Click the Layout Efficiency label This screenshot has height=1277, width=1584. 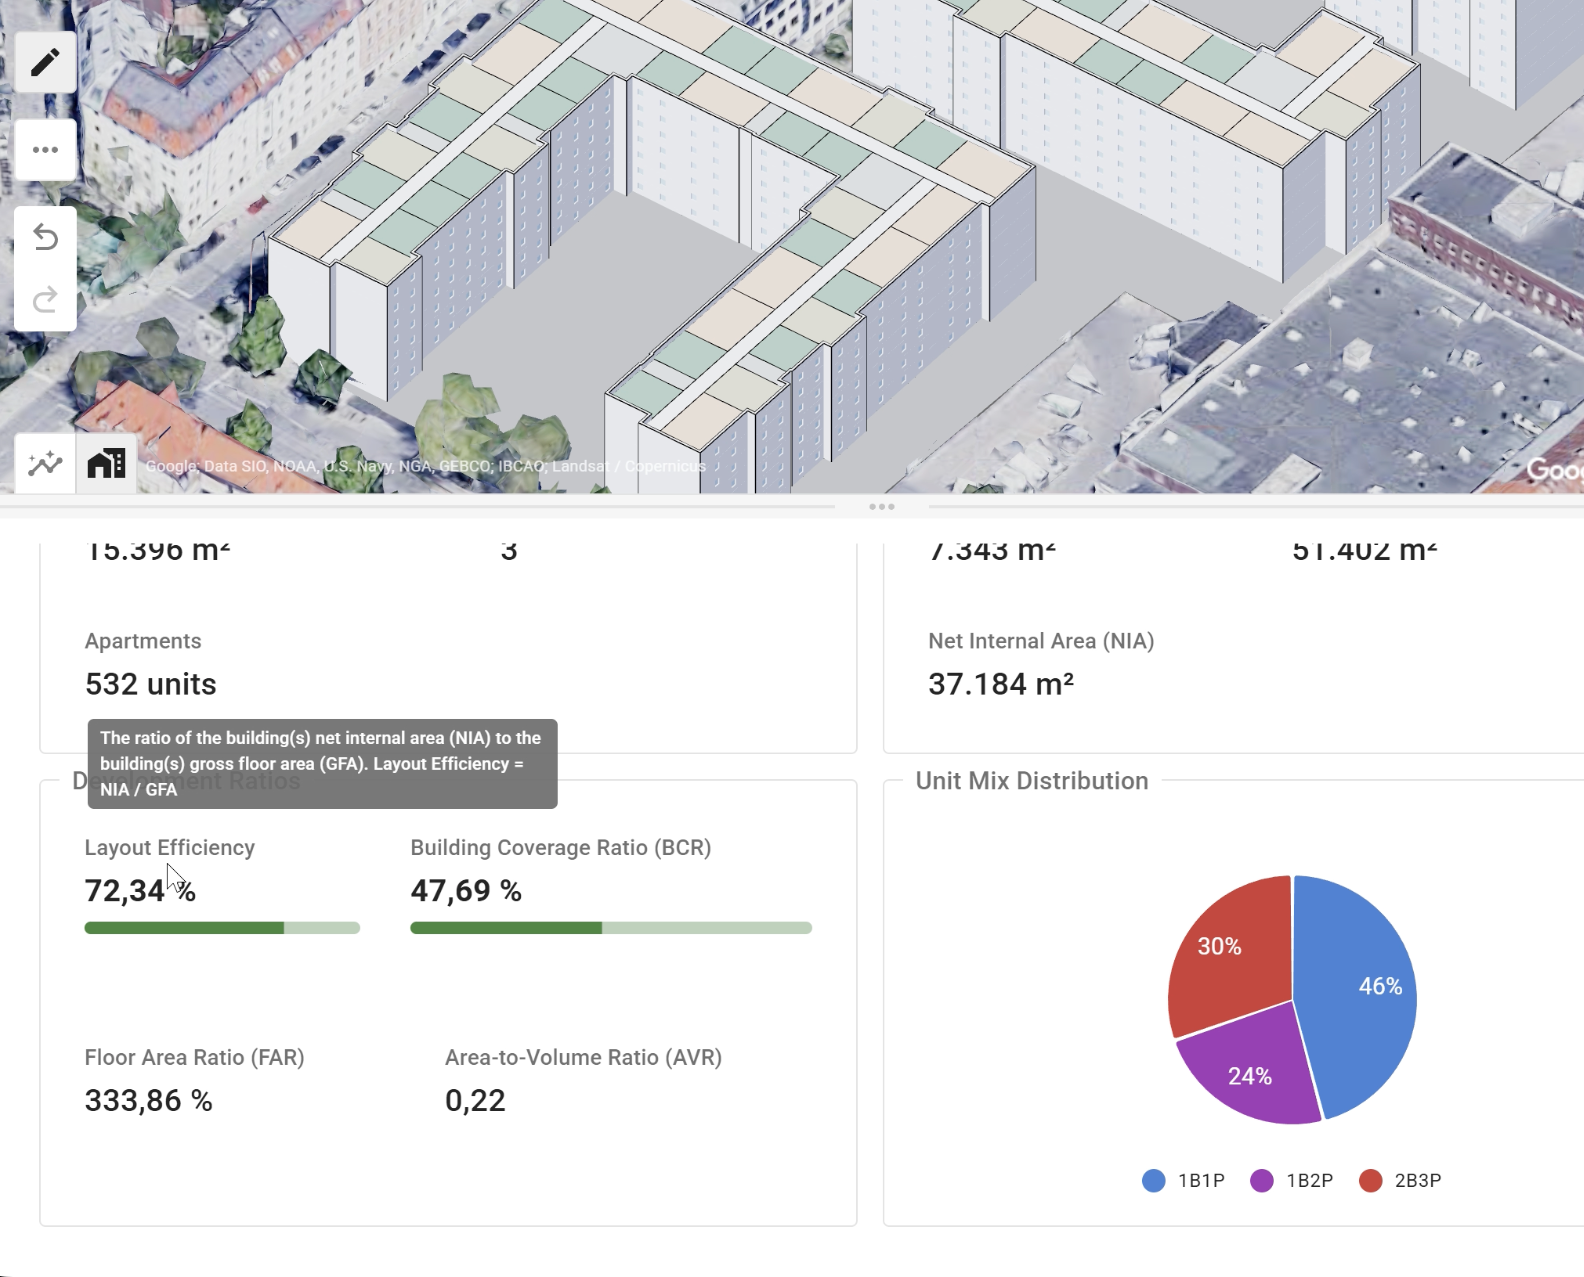pos(169,848)
